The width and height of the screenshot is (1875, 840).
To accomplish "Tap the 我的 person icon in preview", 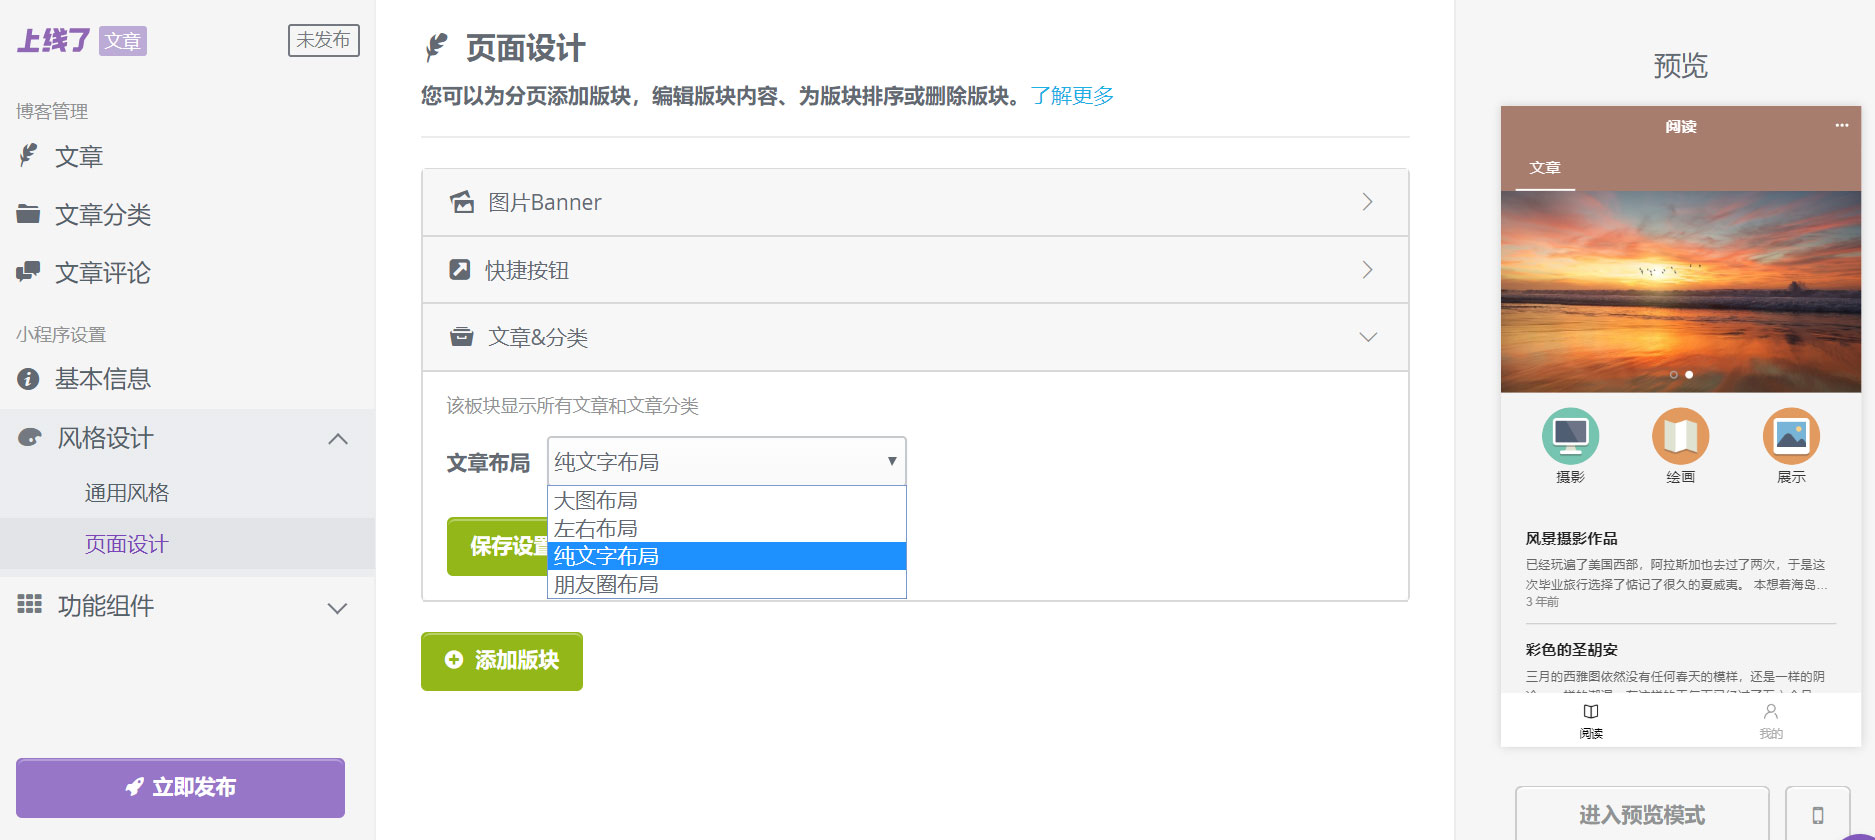I will (x=1770, y=712).
